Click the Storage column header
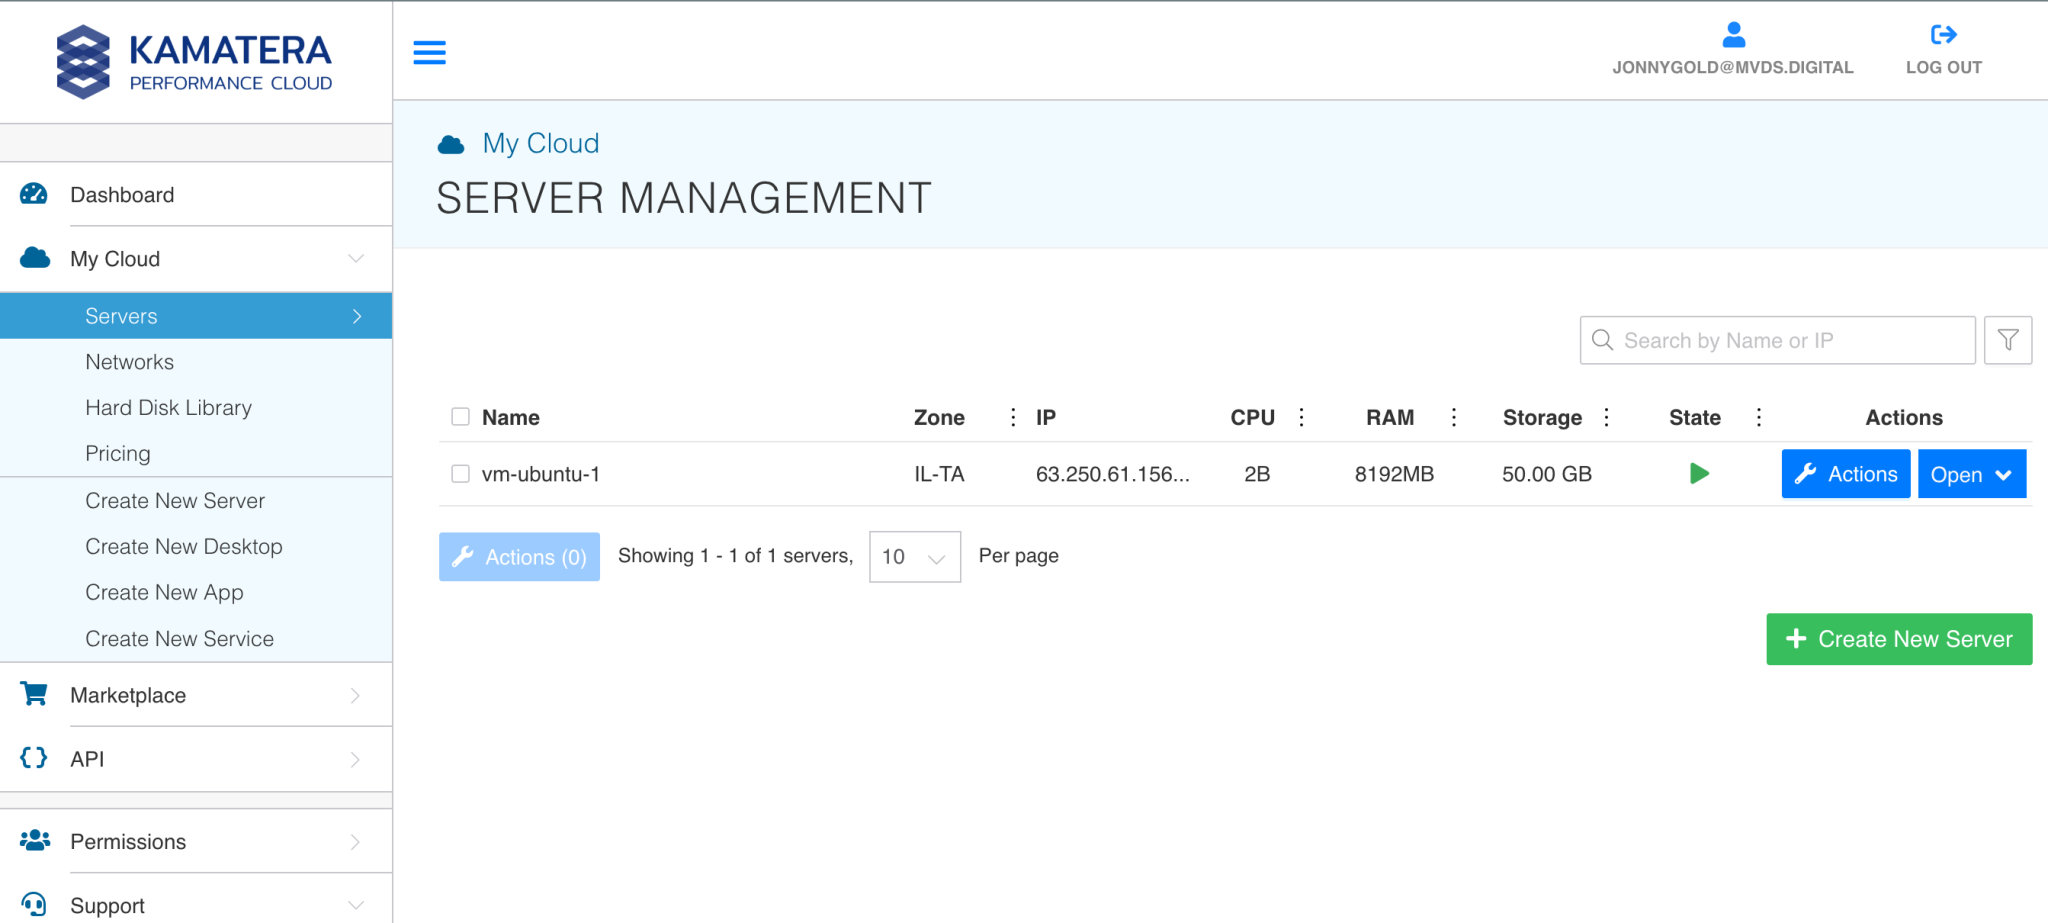Screen dimensions: 2048x923 click(1542, 418)
